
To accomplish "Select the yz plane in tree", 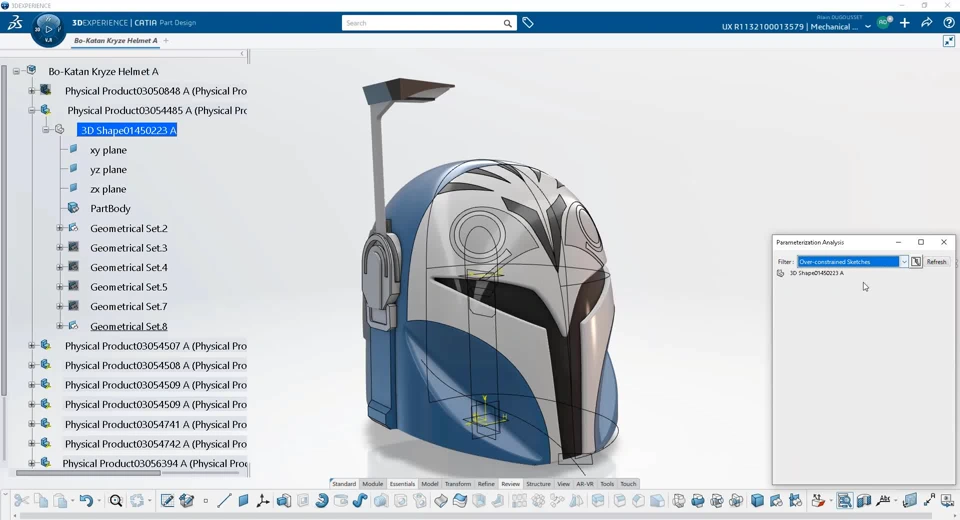I will (108, 169).
